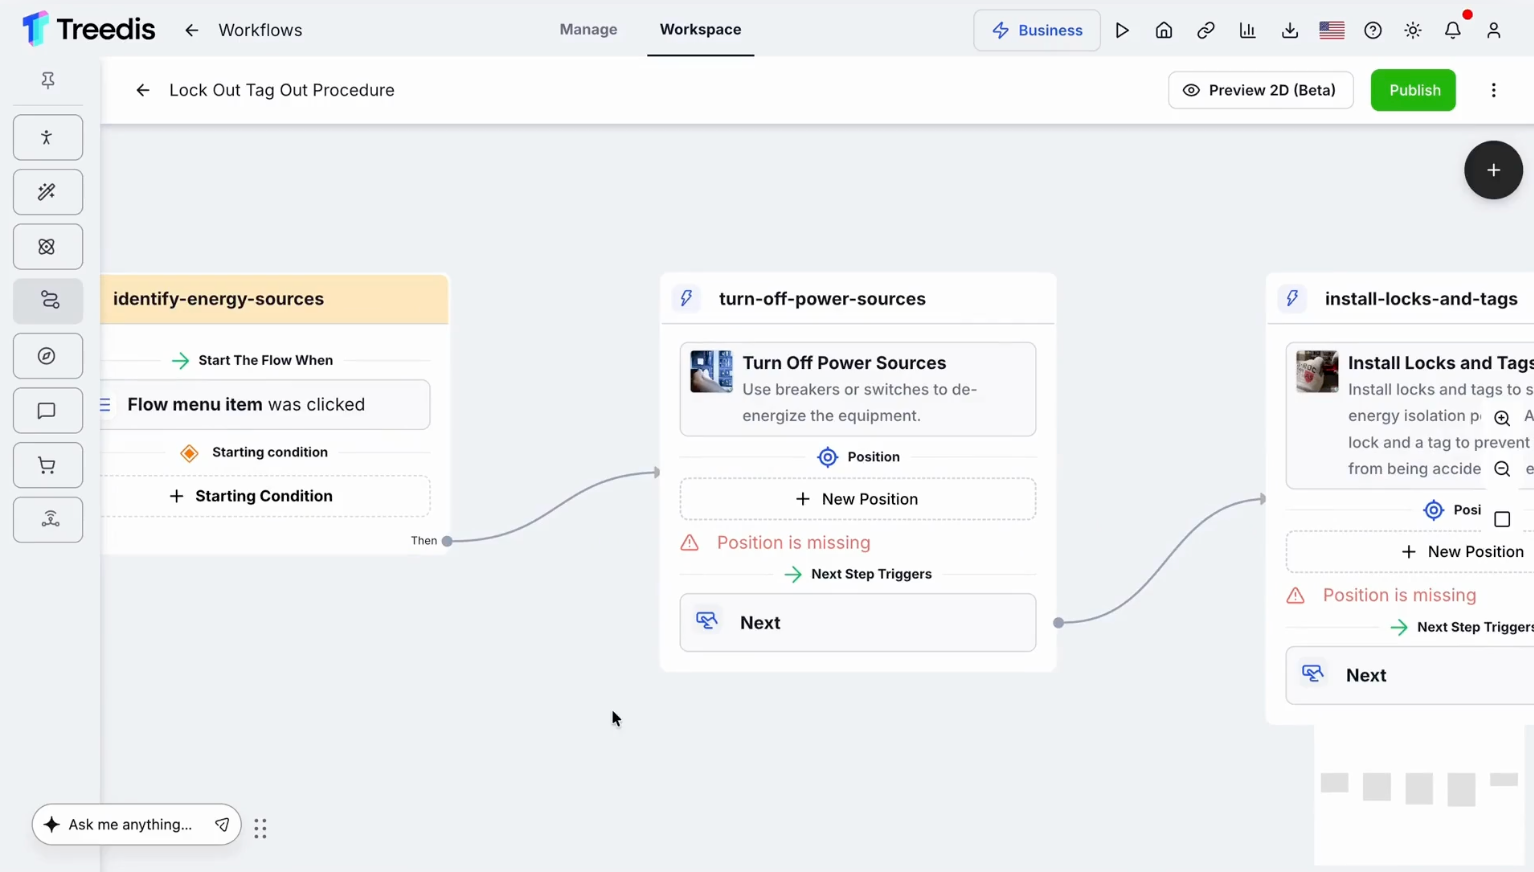The width and height of the screenshot is (1534, 872).
Task: Open the help question mark icon
Action: pos(1373,30)
